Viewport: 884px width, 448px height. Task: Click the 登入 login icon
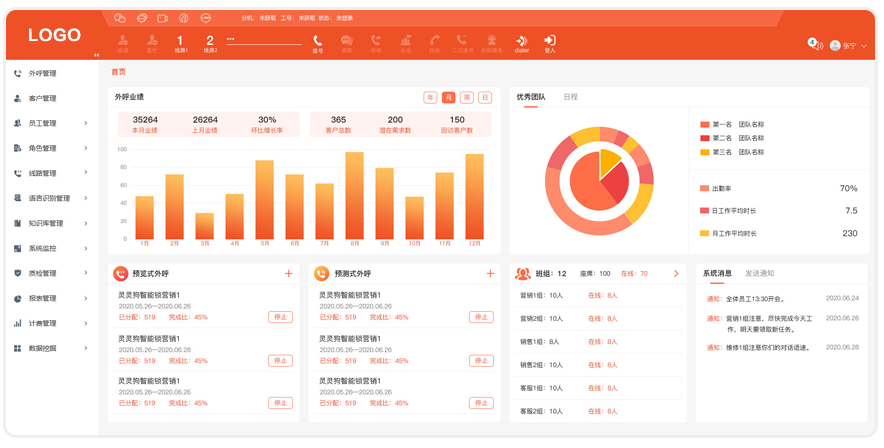click(x=550, y=41)
